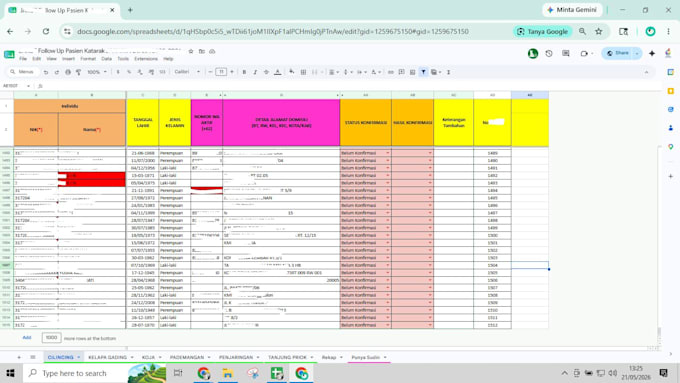Screen dimensions: 680x383
Task: Open the borders tool
Action: [x=303, y=72]
